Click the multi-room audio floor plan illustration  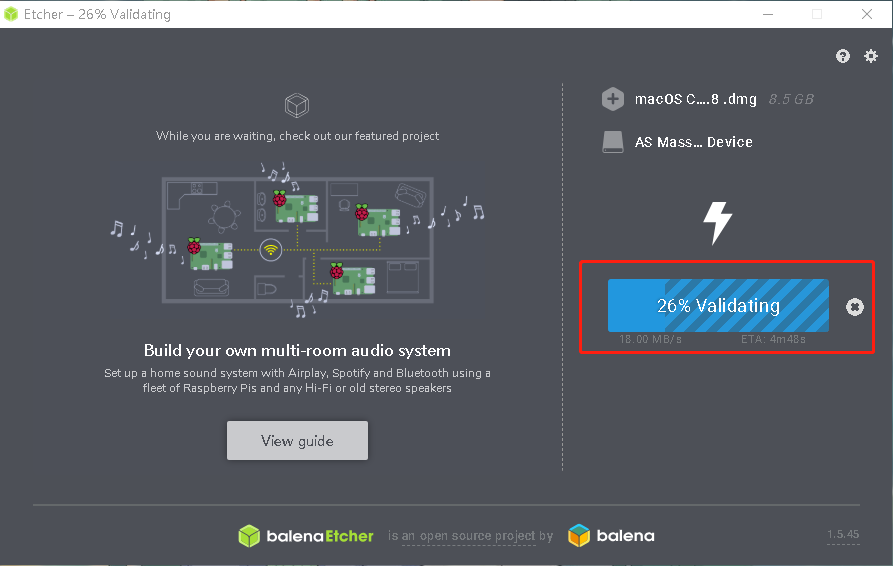pyautogui.click(x=297, y=240)
